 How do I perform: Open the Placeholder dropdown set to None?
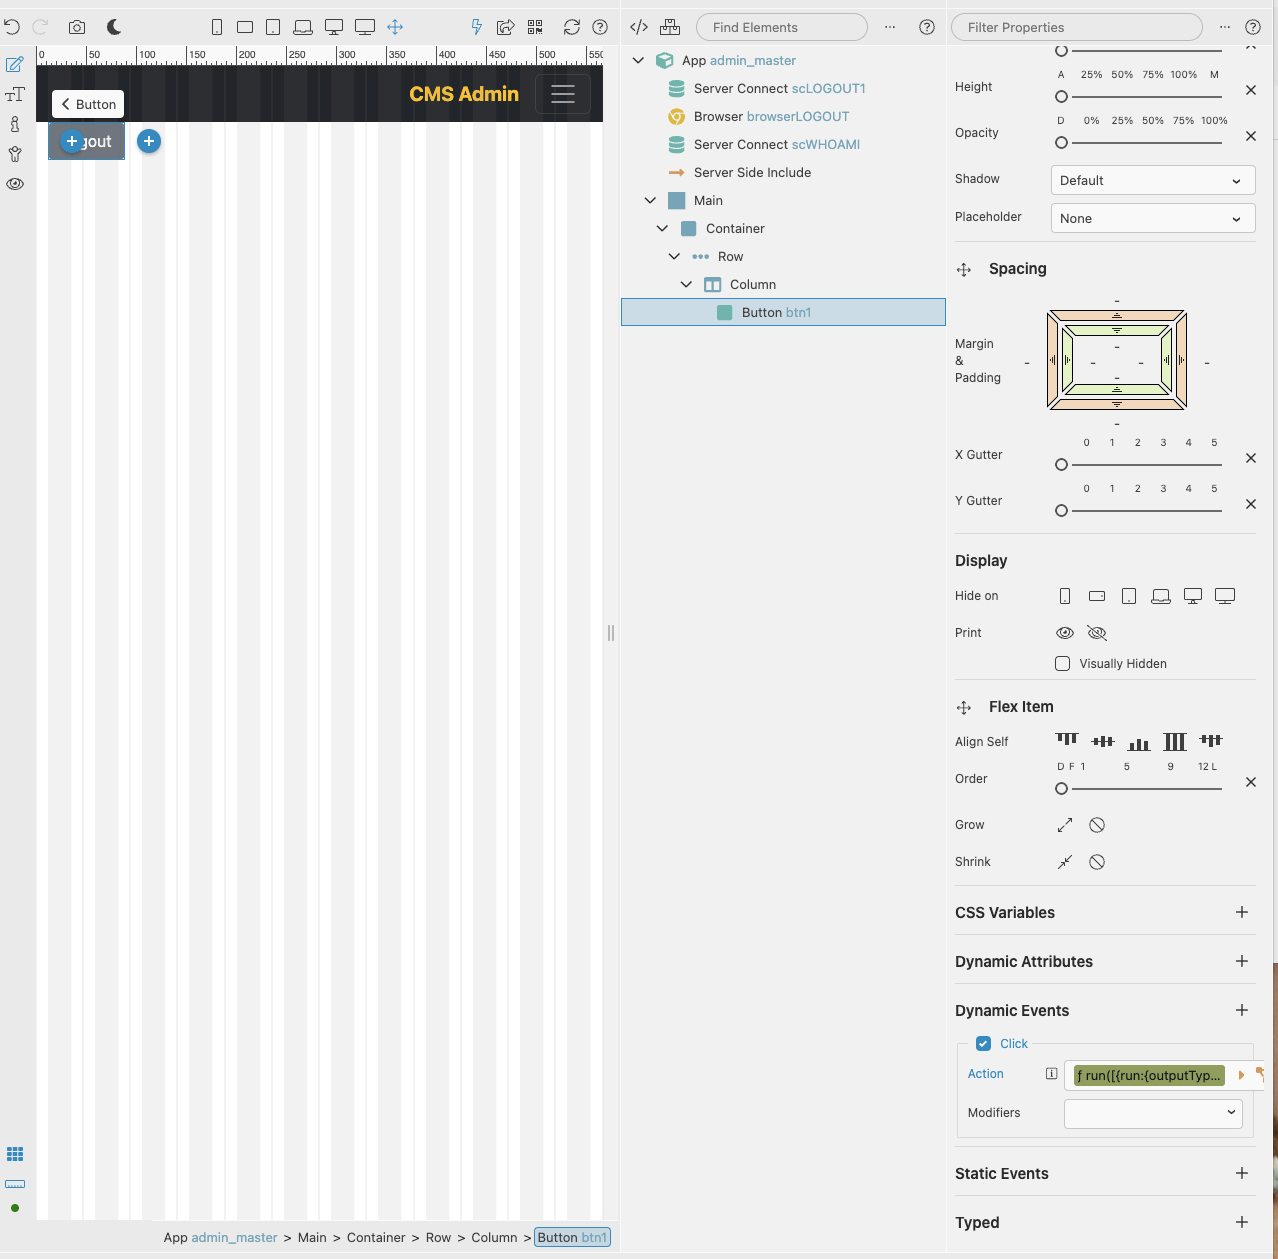pos(1152,218)
